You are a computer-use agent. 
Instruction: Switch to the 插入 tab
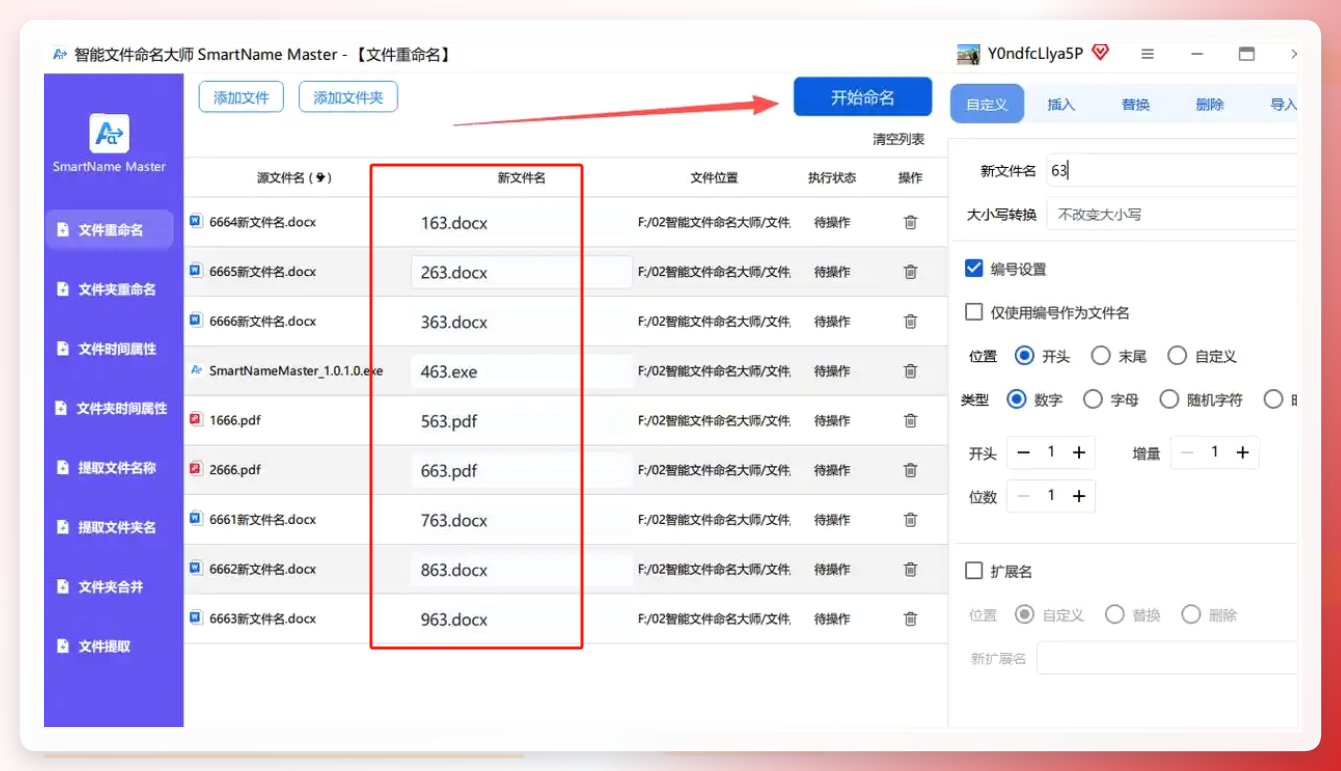(1061, 104)
